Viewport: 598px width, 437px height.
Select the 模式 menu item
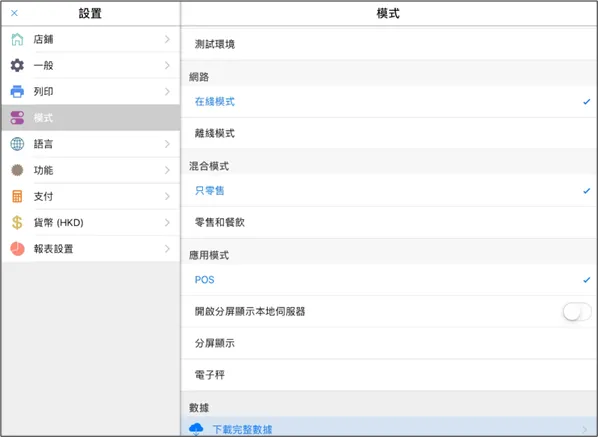coord(91,118)
